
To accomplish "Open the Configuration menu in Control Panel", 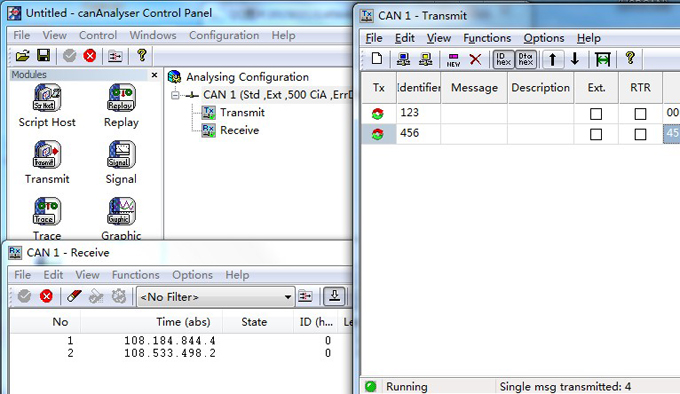I will click(224, 35).
